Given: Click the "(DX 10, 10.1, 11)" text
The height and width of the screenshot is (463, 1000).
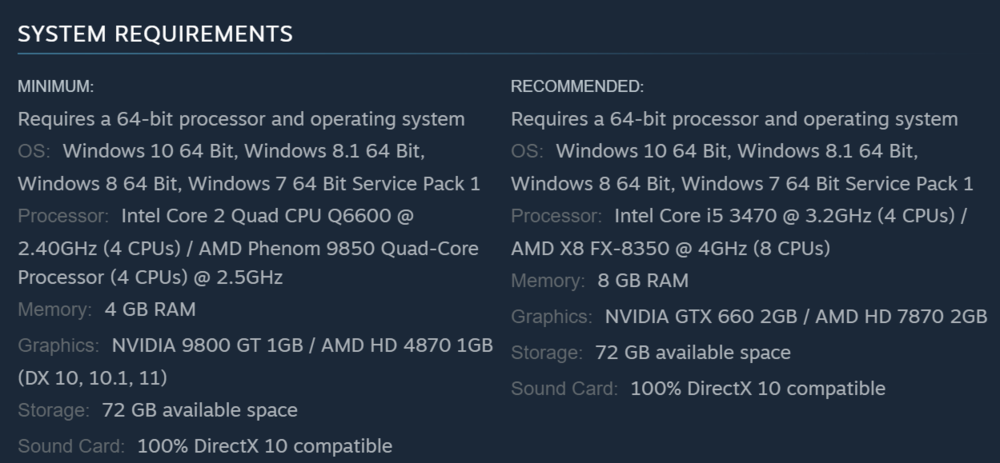Looking at the screenshot, I should pyautogui.click(x=92, y=378).
